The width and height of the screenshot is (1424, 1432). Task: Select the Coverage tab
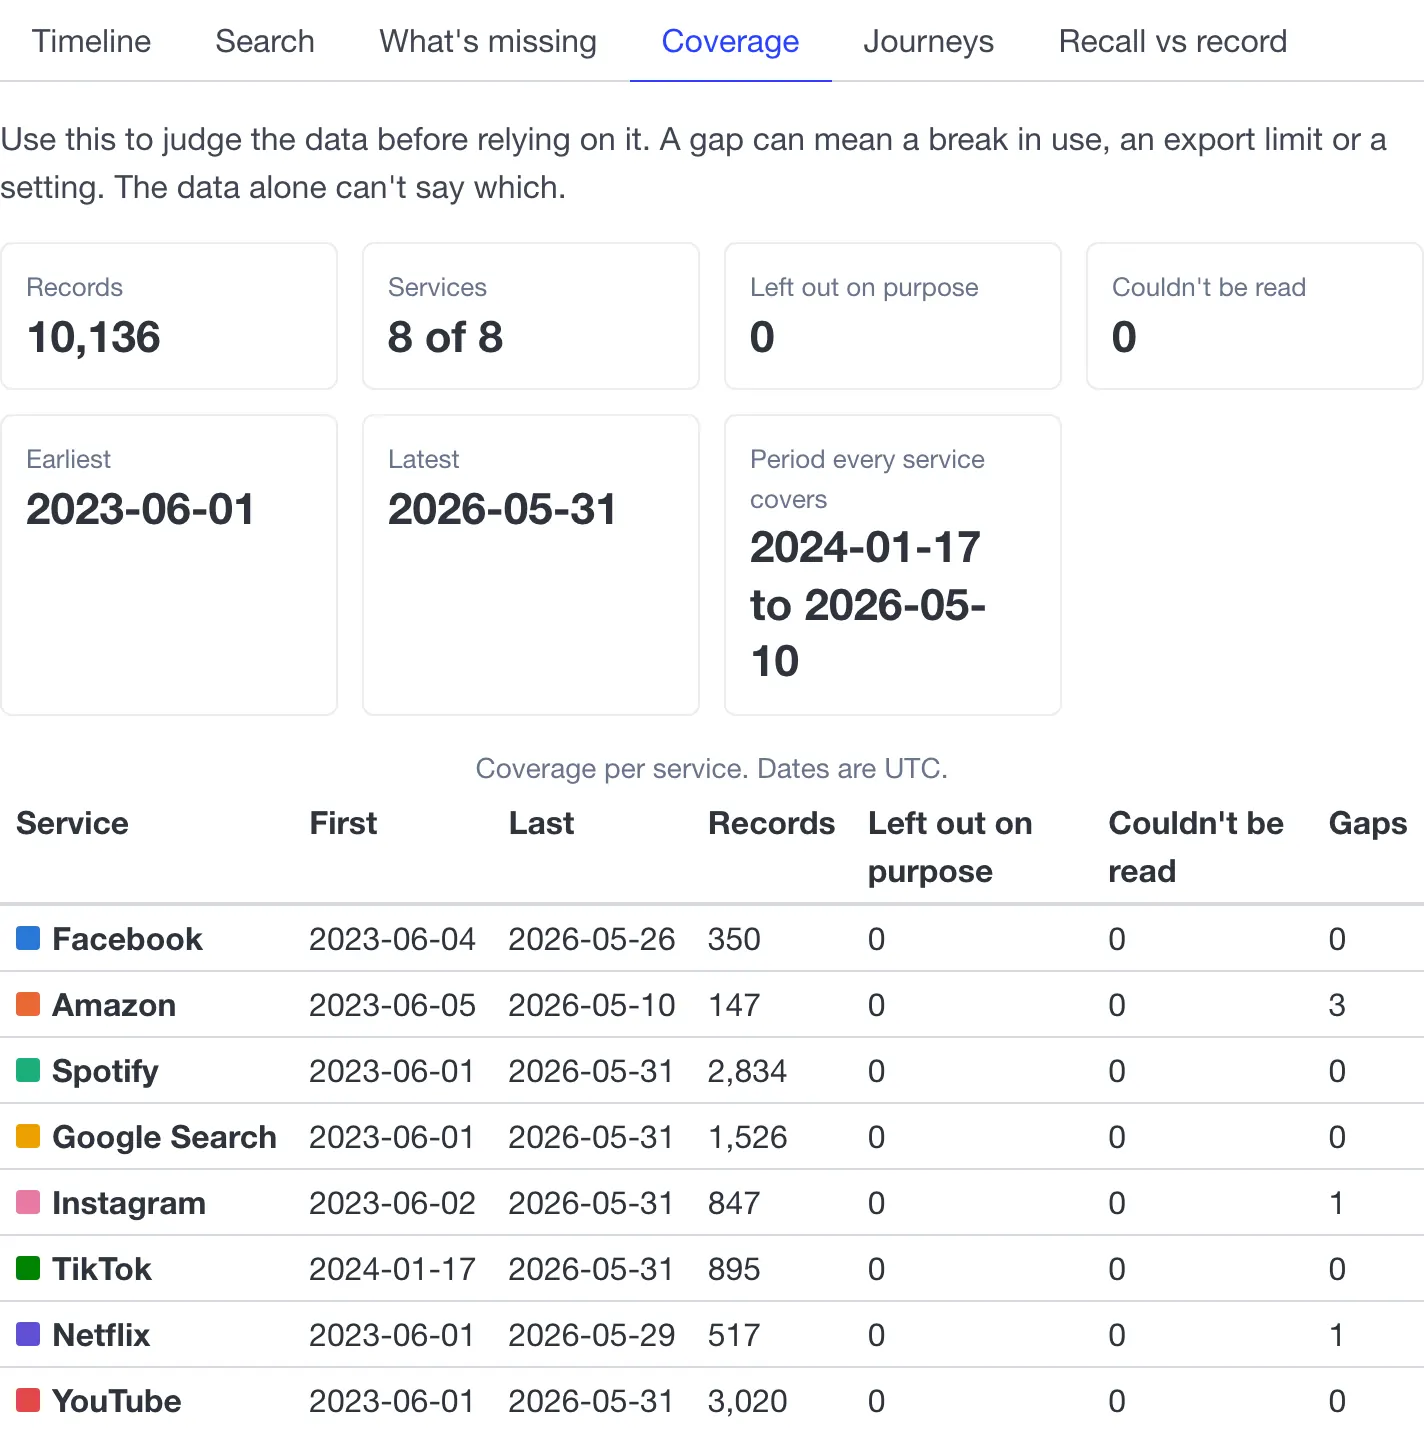pos(730,41)
